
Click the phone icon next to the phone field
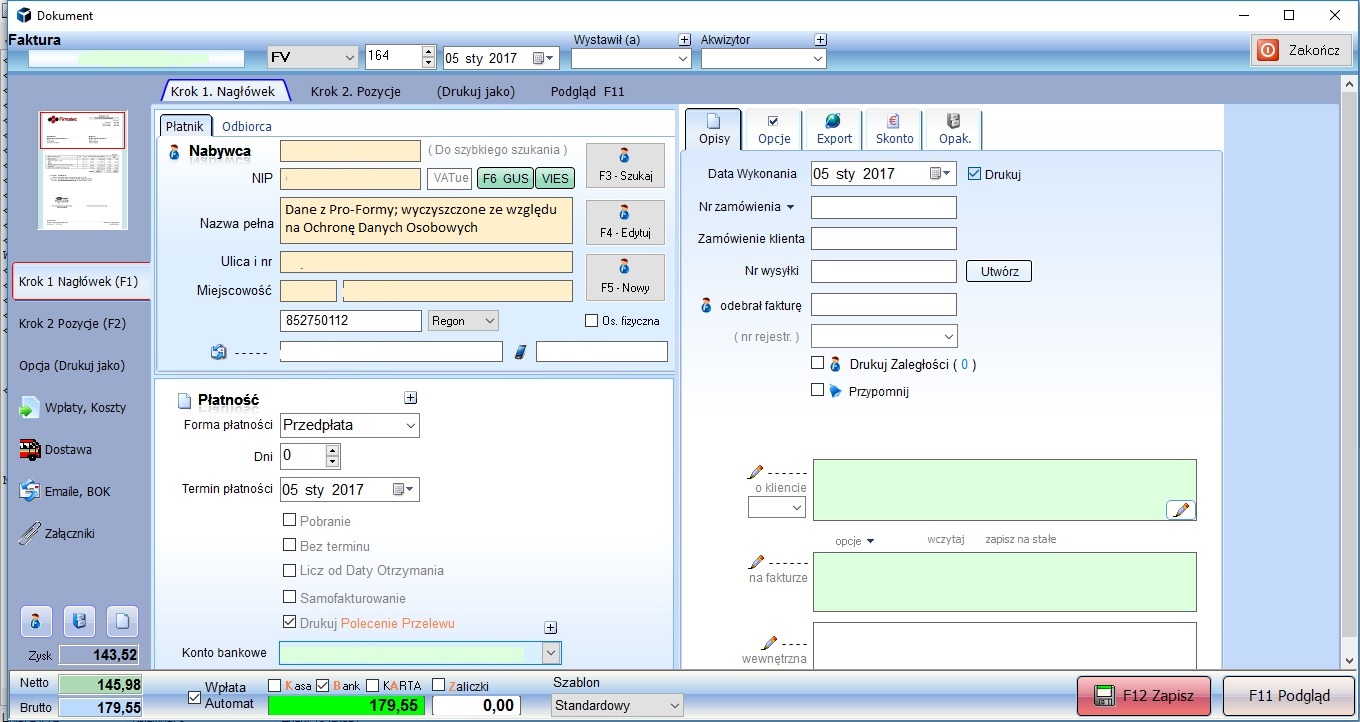click(520, 352)
